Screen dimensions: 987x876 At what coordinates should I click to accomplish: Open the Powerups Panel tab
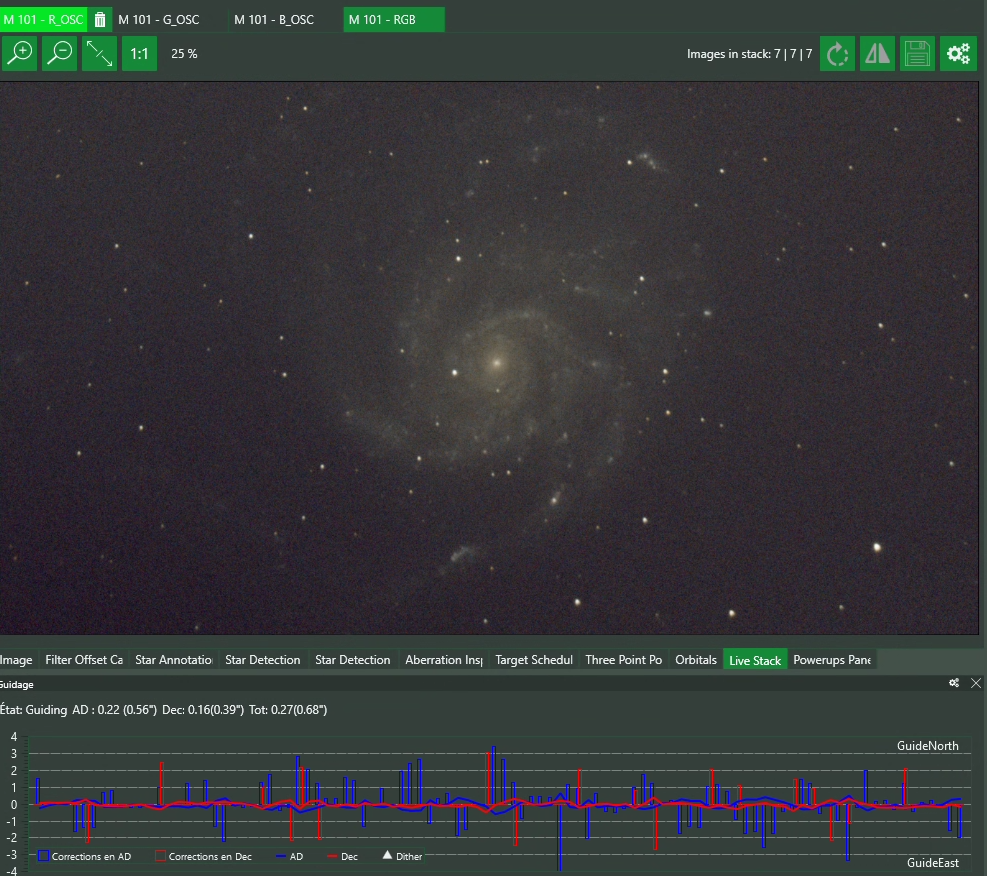coord(832,660)
